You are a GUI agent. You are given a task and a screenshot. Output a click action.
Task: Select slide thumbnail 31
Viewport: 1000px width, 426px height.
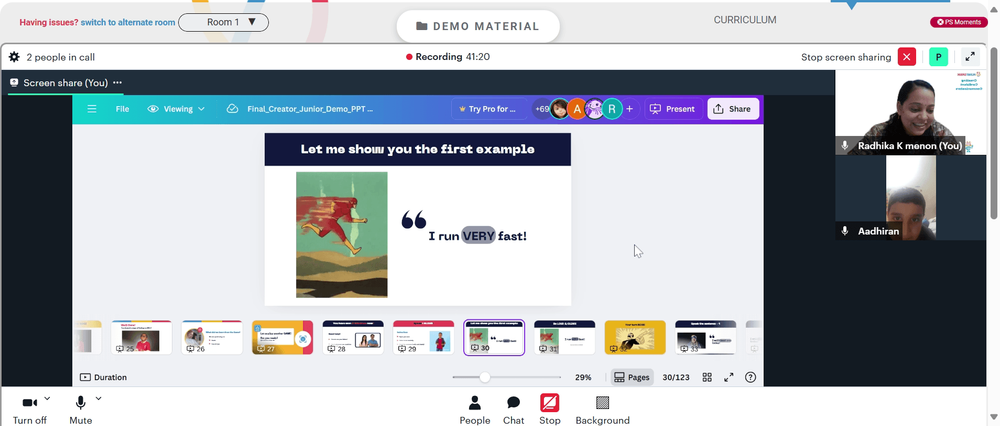564,337
